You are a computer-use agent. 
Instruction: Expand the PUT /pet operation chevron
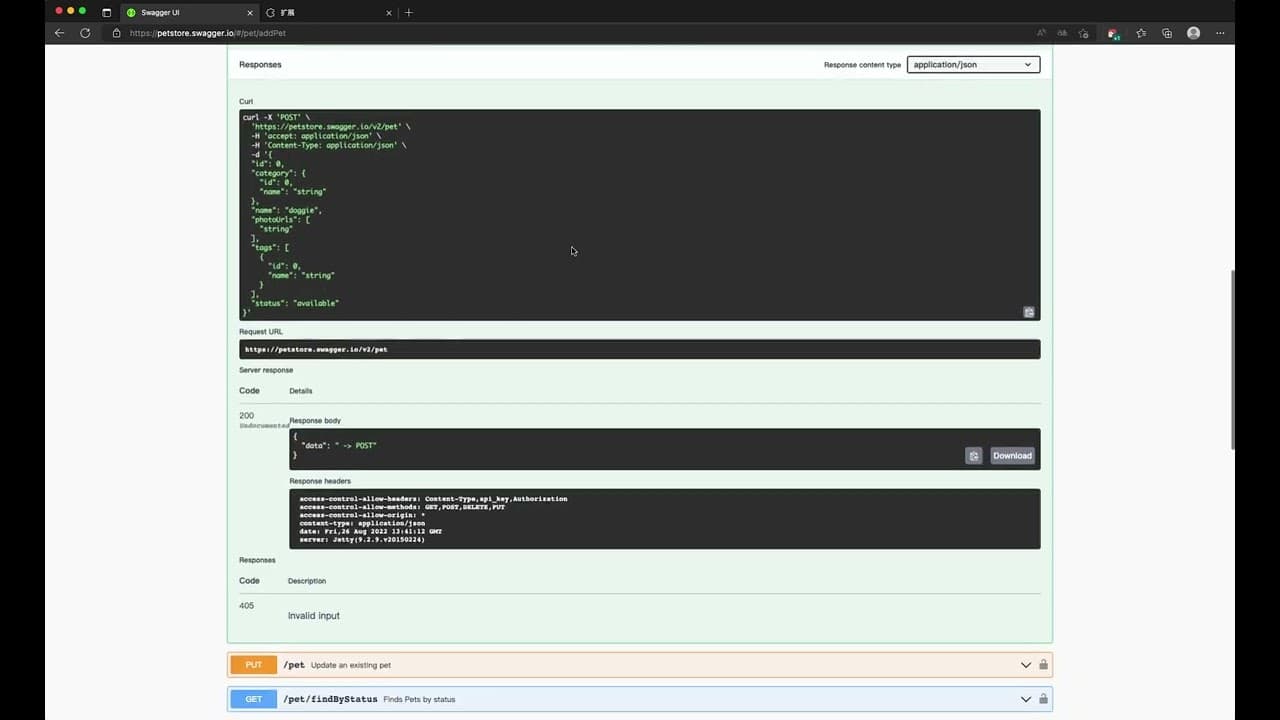click(x=1025, y=665)
